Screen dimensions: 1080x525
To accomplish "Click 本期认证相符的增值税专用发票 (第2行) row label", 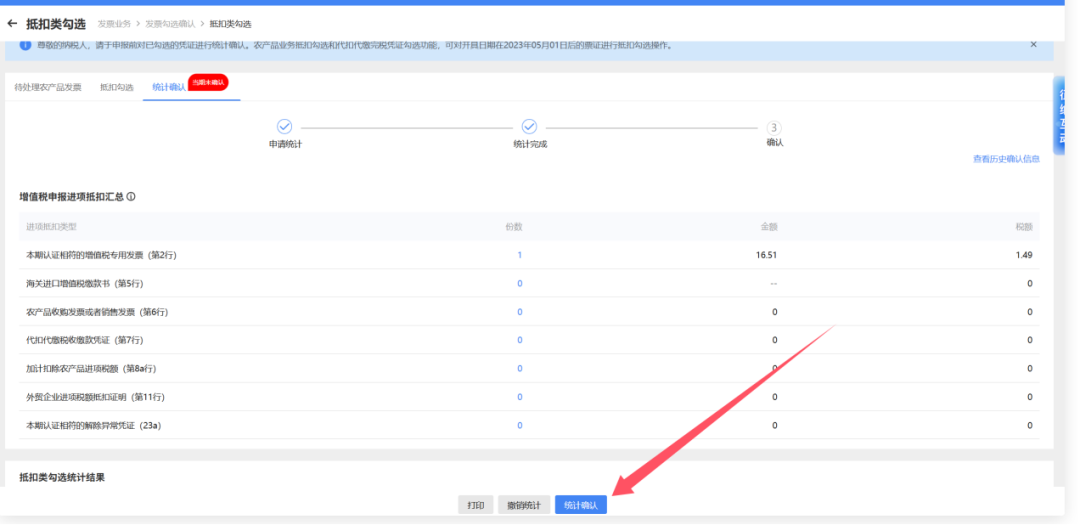I will pyautogui.click(x=102, y=255).
